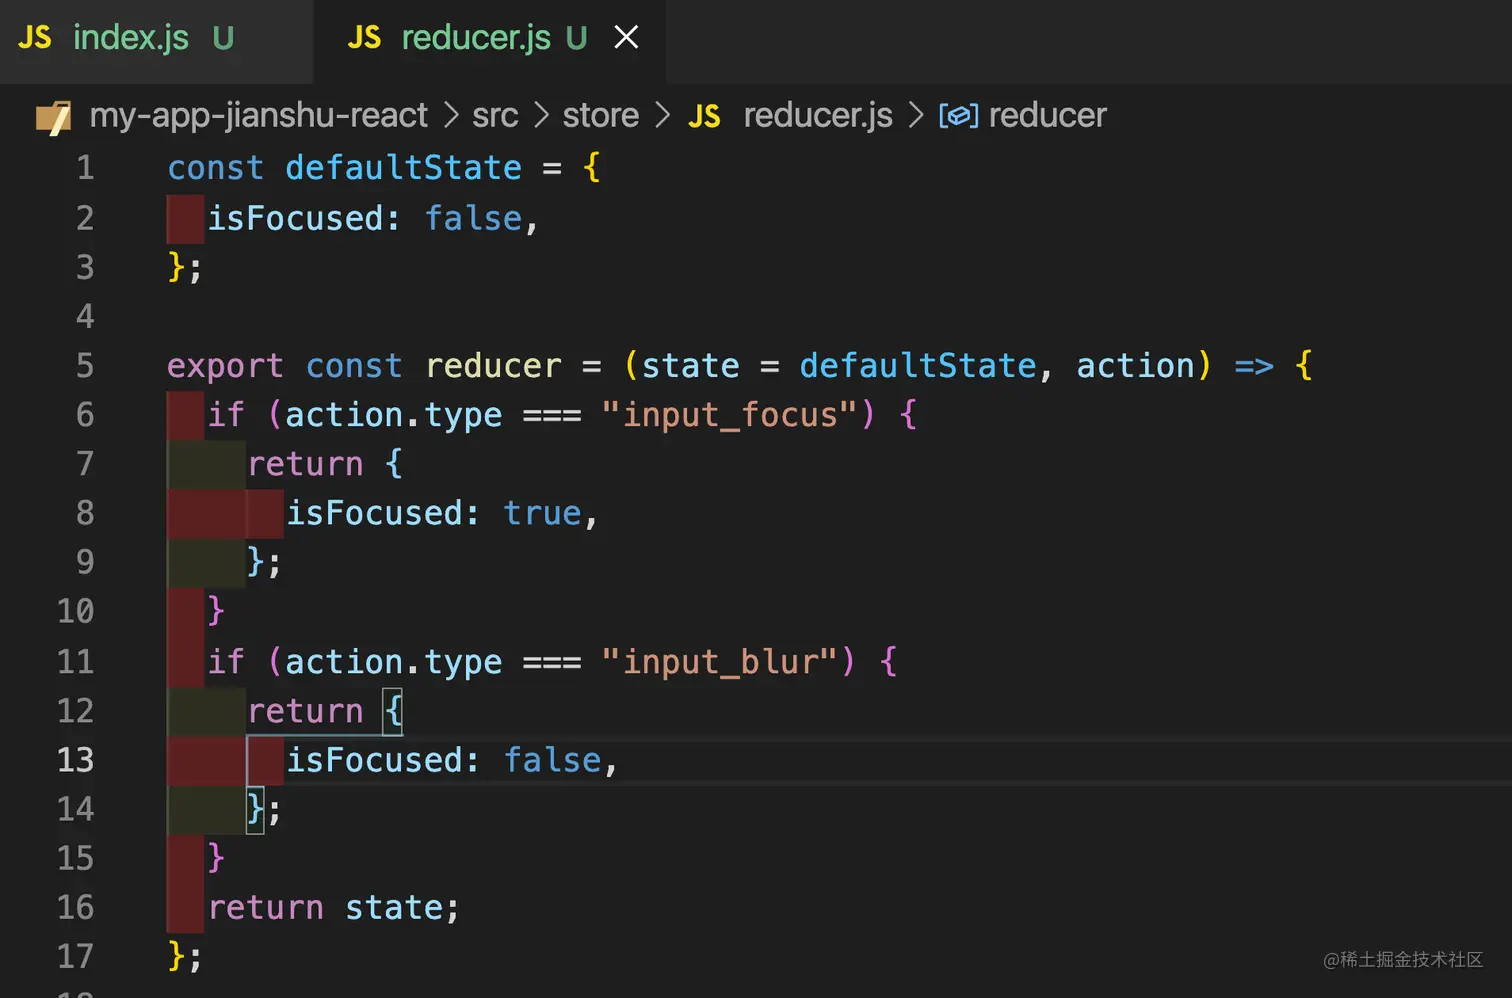This screenshot has height=998, width=1512.
Task: Select the reducer.js editor tab
Action: (x=490, y=40)
